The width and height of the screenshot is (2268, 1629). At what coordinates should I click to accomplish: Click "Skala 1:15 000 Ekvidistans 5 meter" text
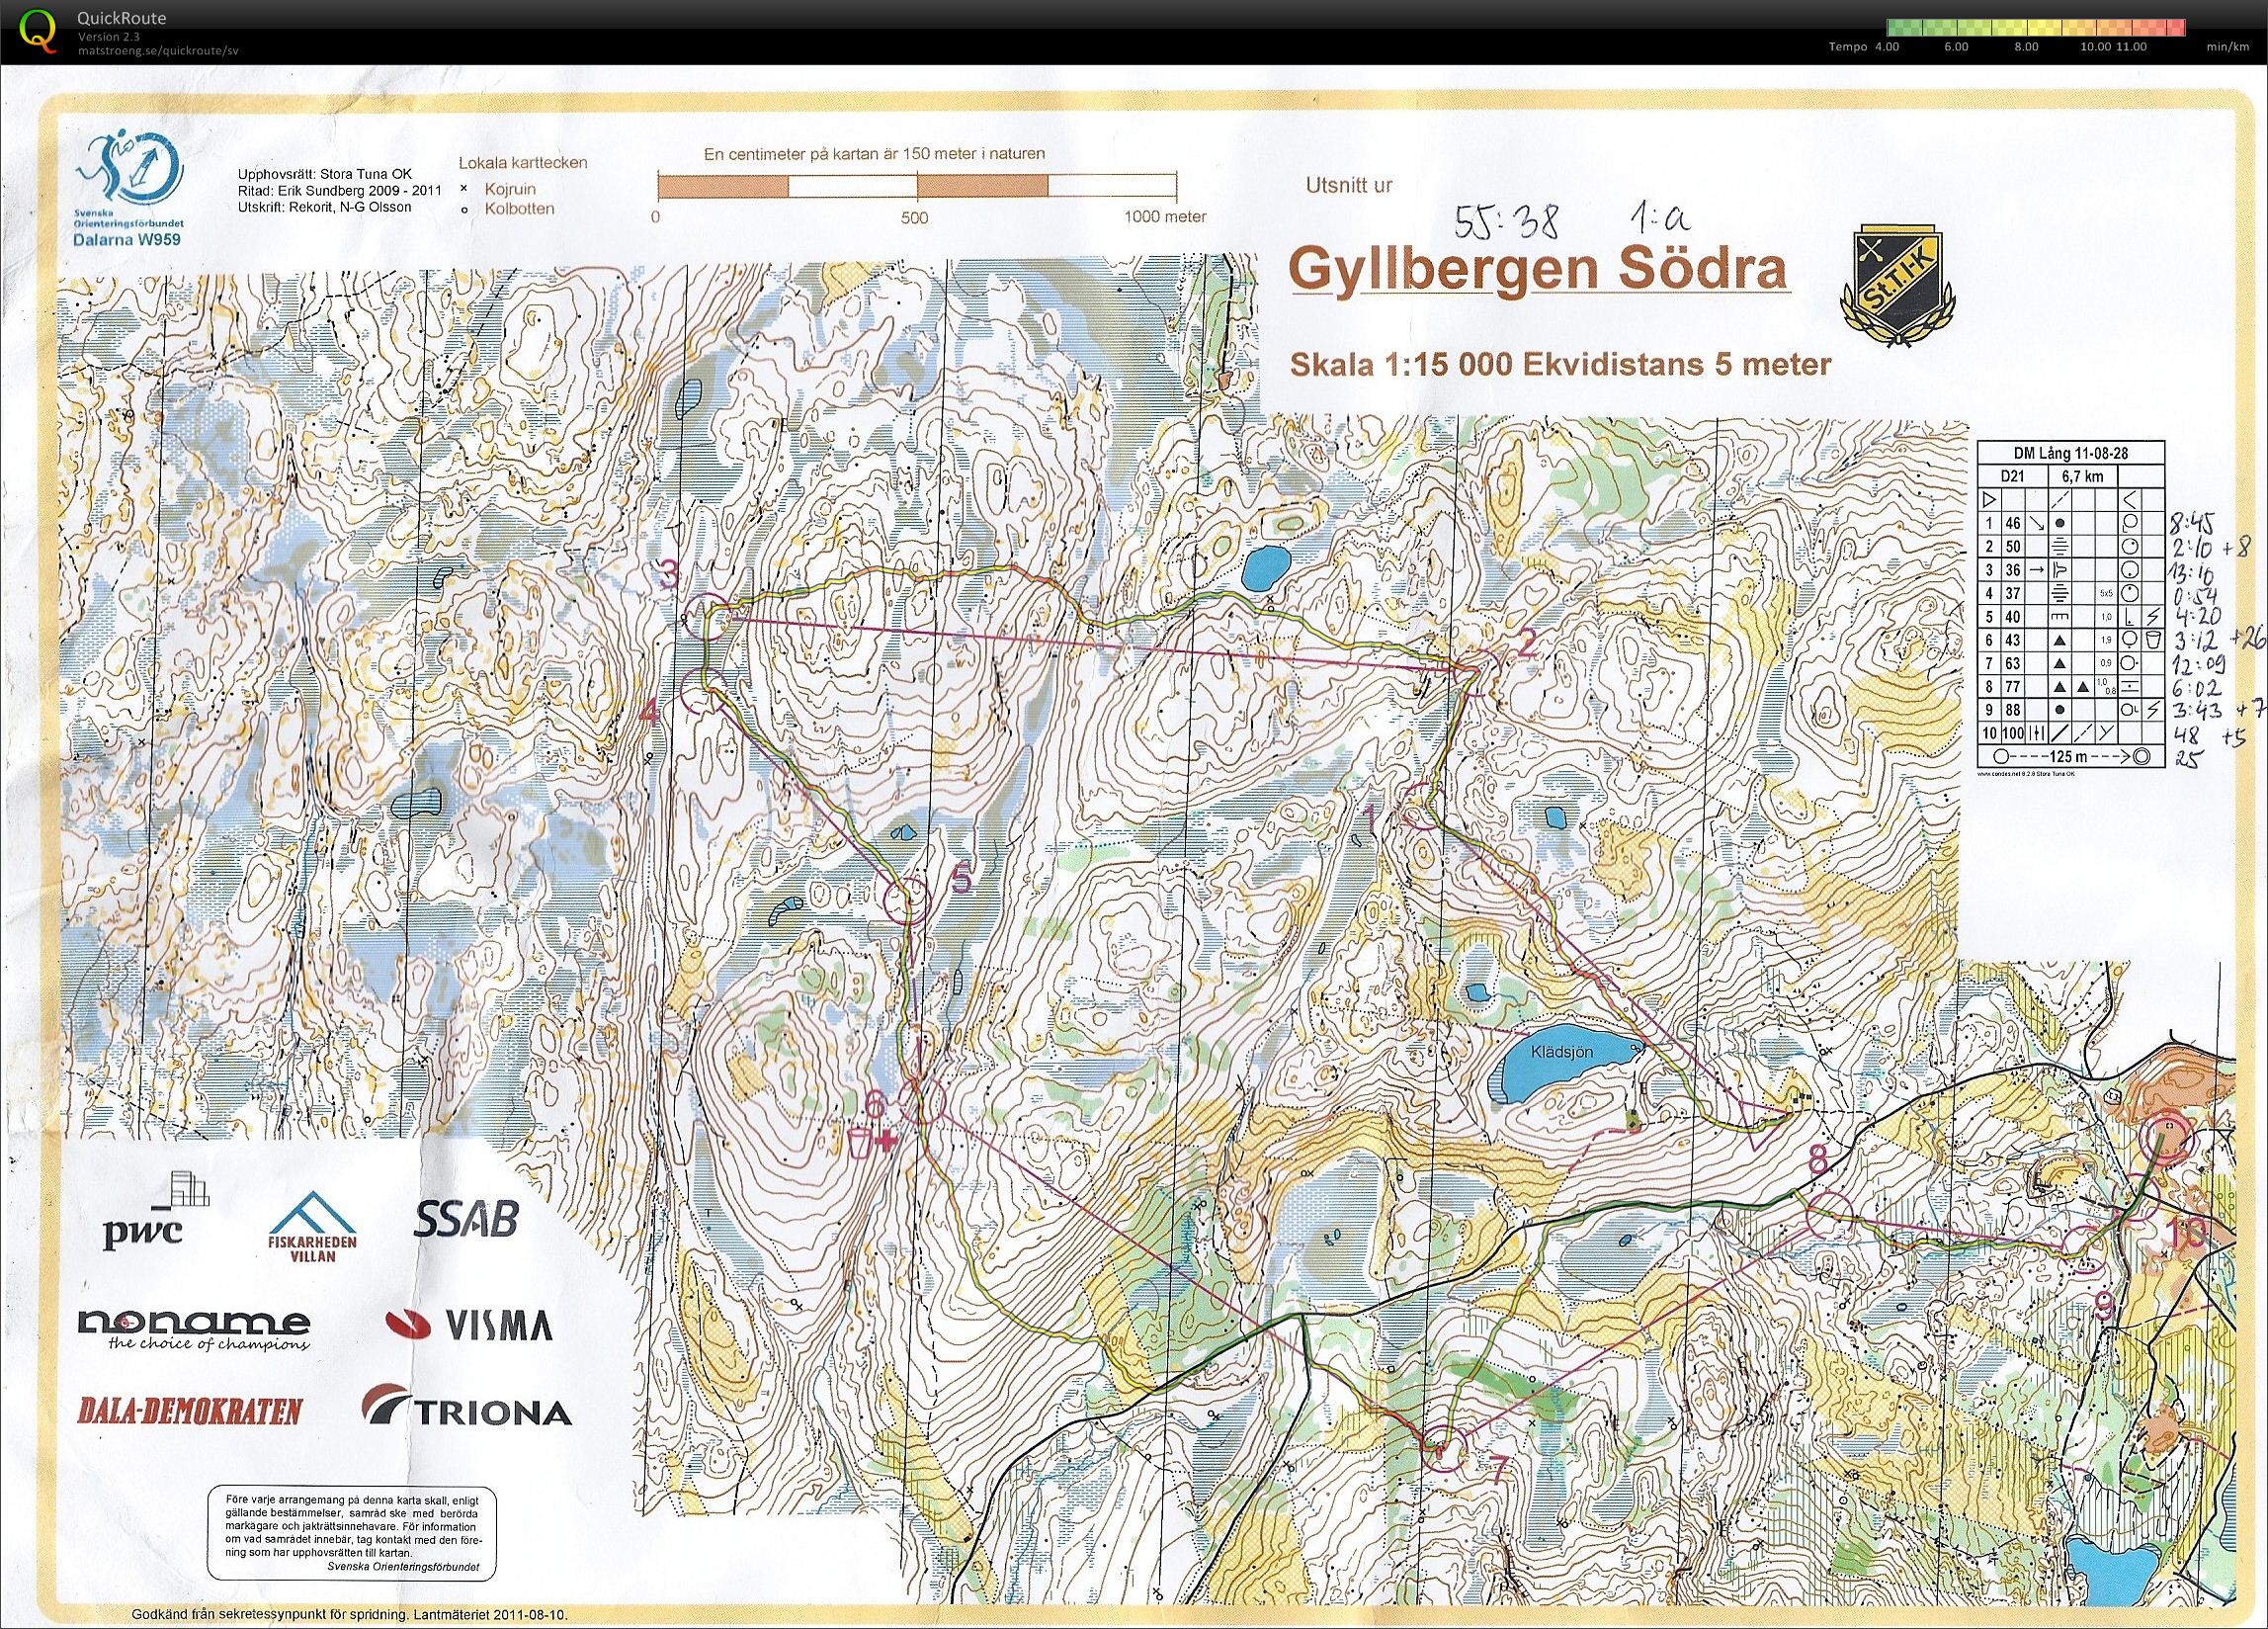(x=1560, y=363)
